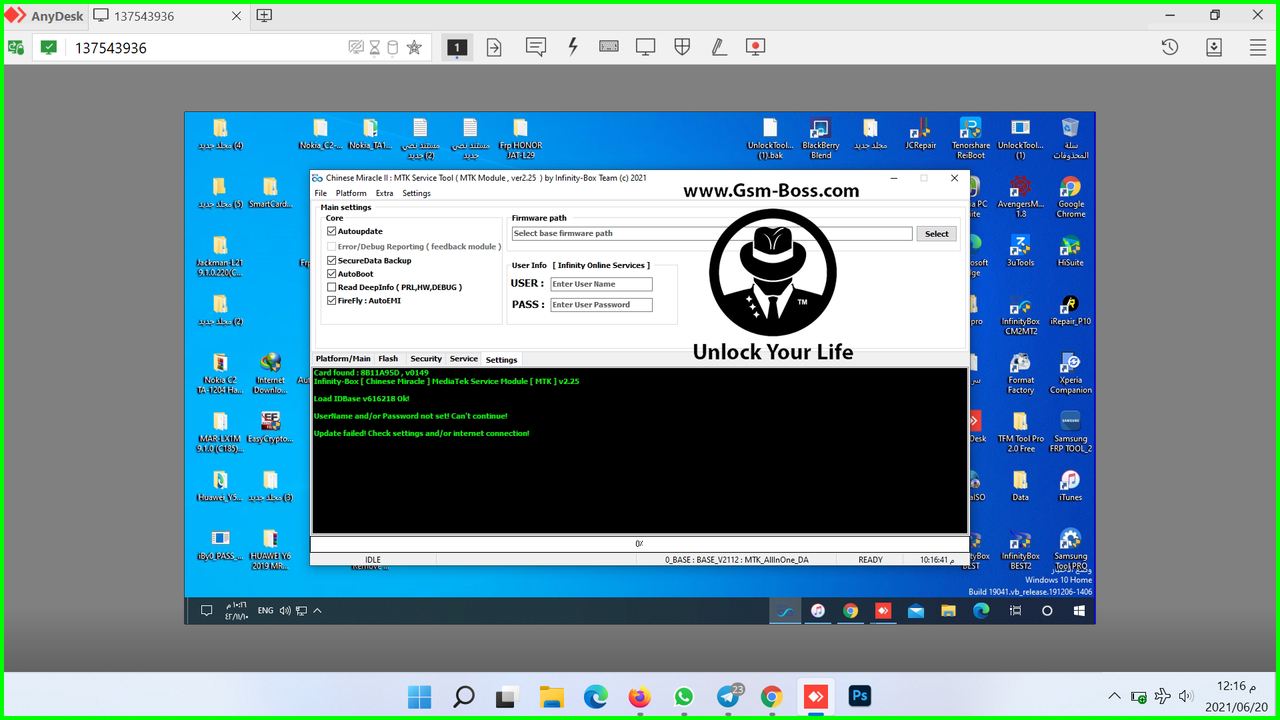Open TFM Tool Pro 2.0 Free folder
The height and width of the screenshot is (720, 1280).
(x=1020, y=432)
